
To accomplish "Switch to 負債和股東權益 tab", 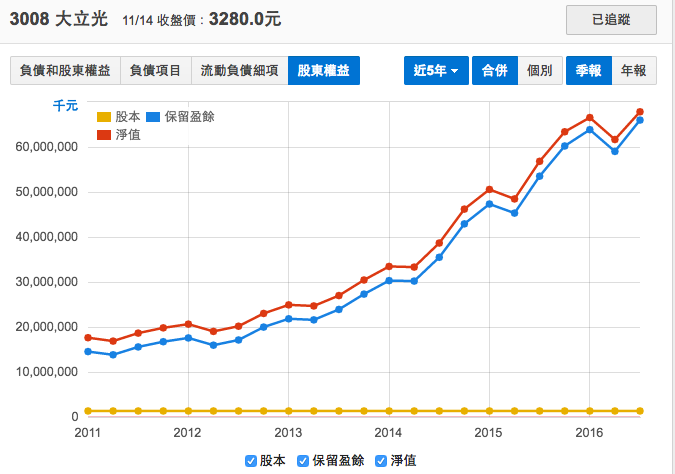I will pyautogui.click(x=65, y=70).
